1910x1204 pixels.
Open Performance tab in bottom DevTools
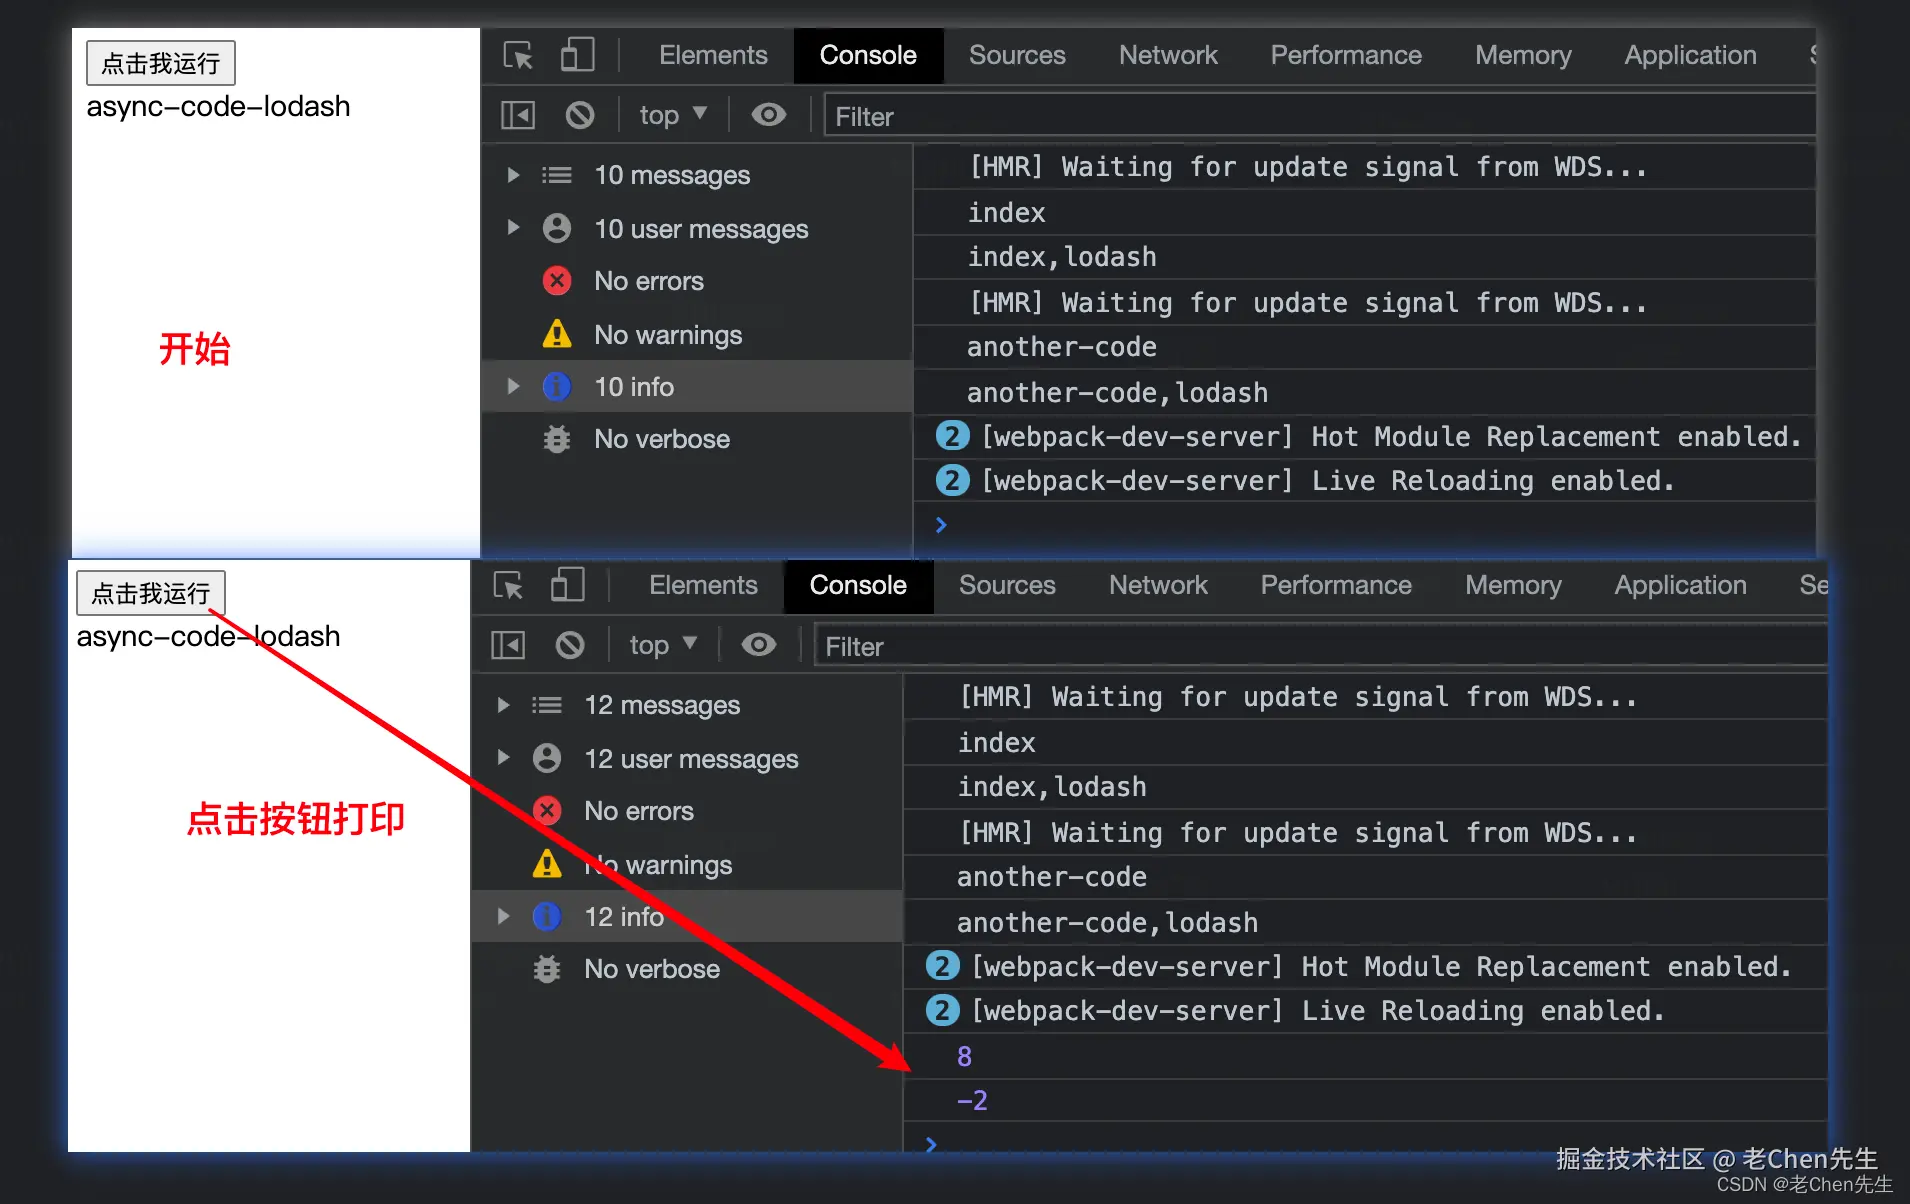point(1336,585)
